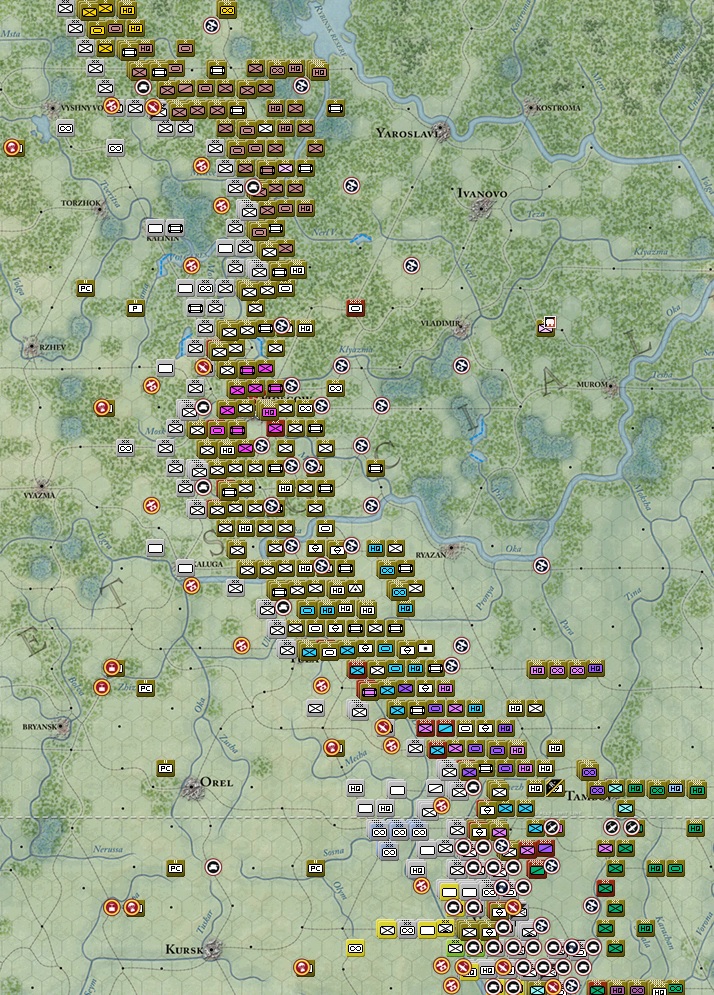The image size is (714, 995).
Task: Click the parachute marker northeast of Orel
Action: click(x=333, y=748)
